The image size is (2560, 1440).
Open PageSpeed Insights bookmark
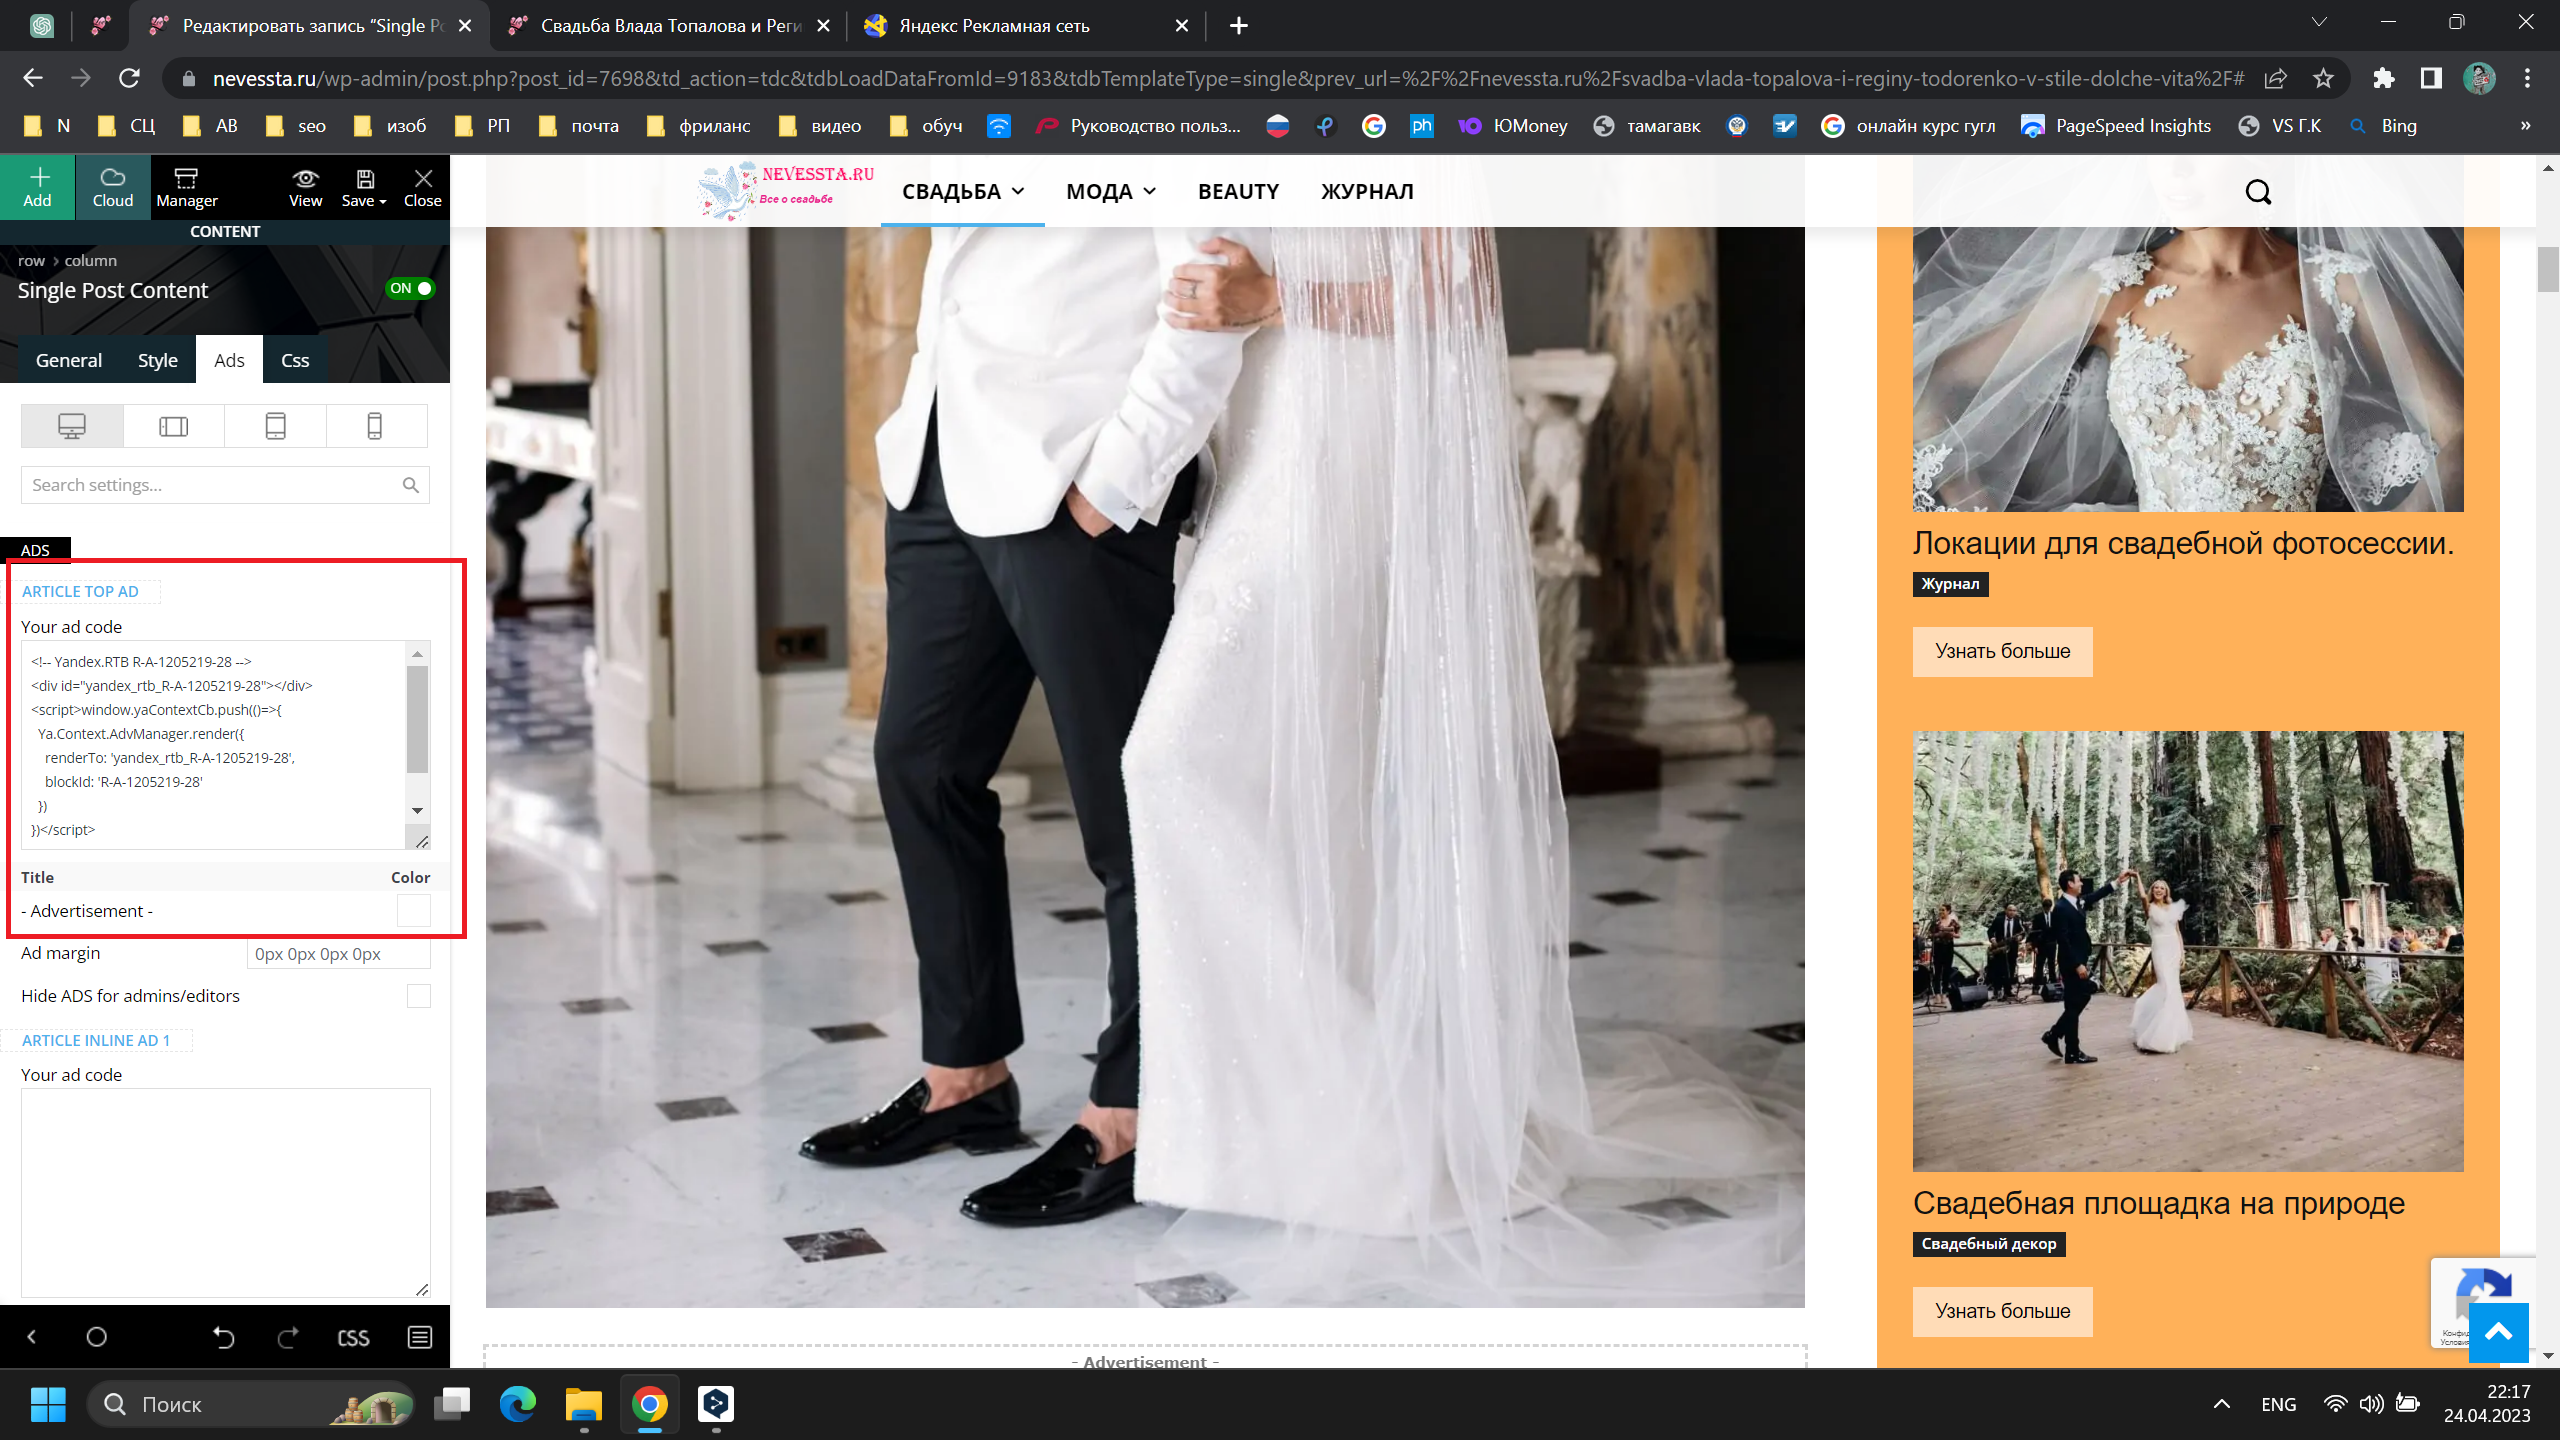tap(2116, 126)
